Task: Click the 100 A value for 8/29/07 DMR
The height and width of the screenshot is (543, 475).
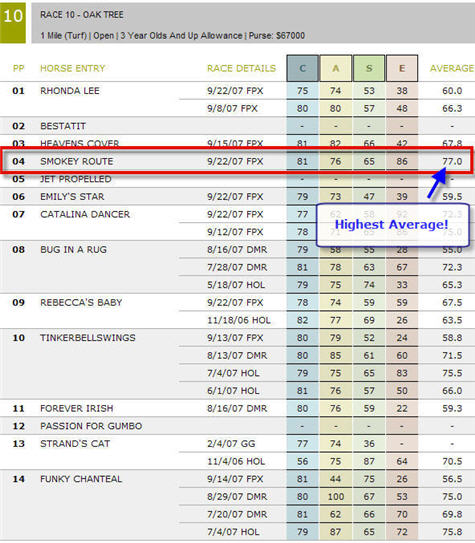Action: coord(336,497)
